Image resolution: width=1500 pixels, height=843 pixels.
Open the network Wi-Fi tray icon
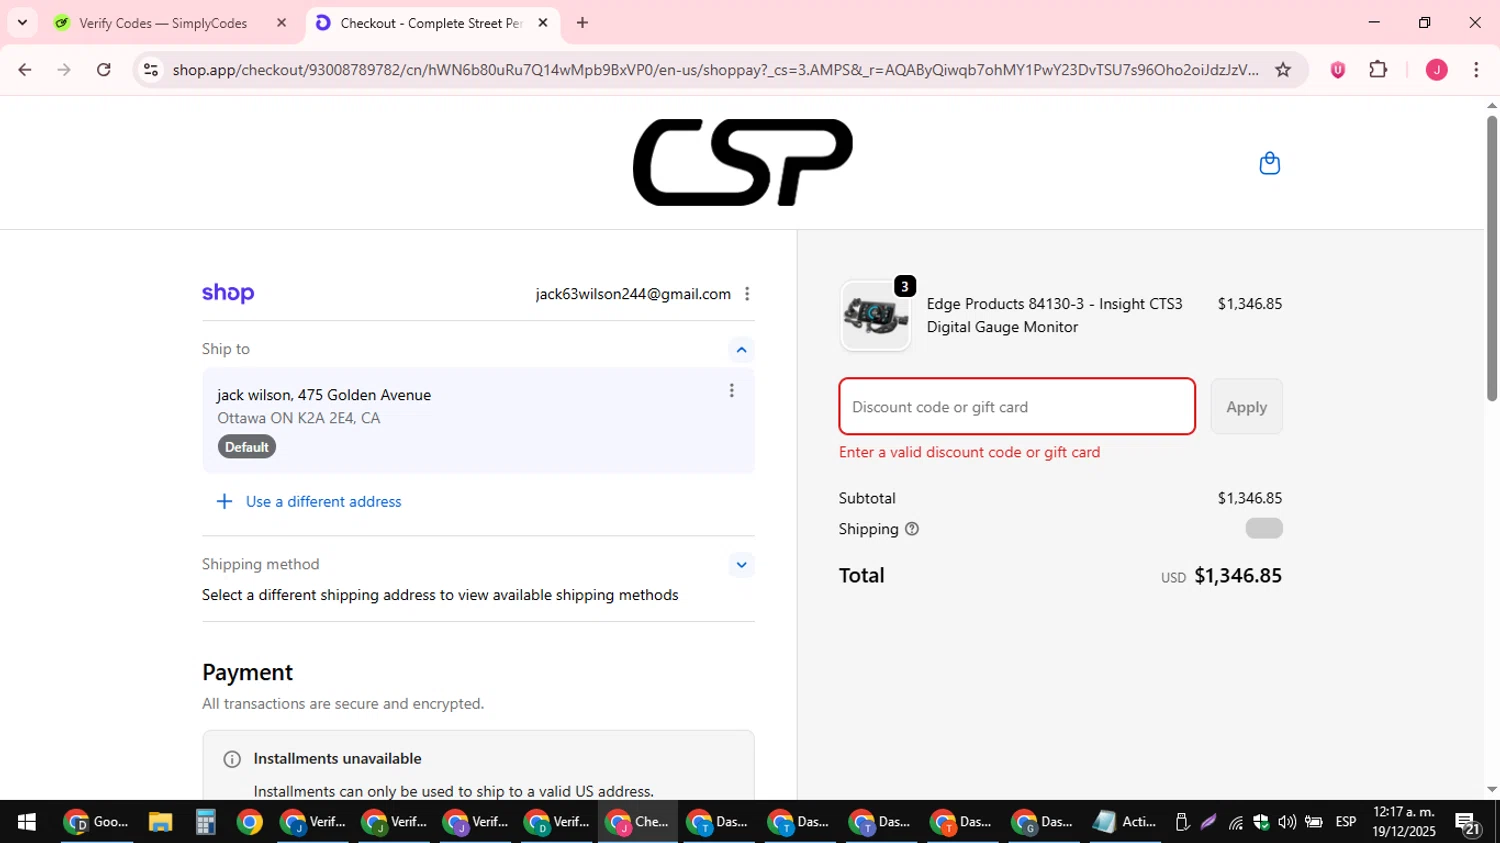pyautogui.click(x=1236, y=822)
